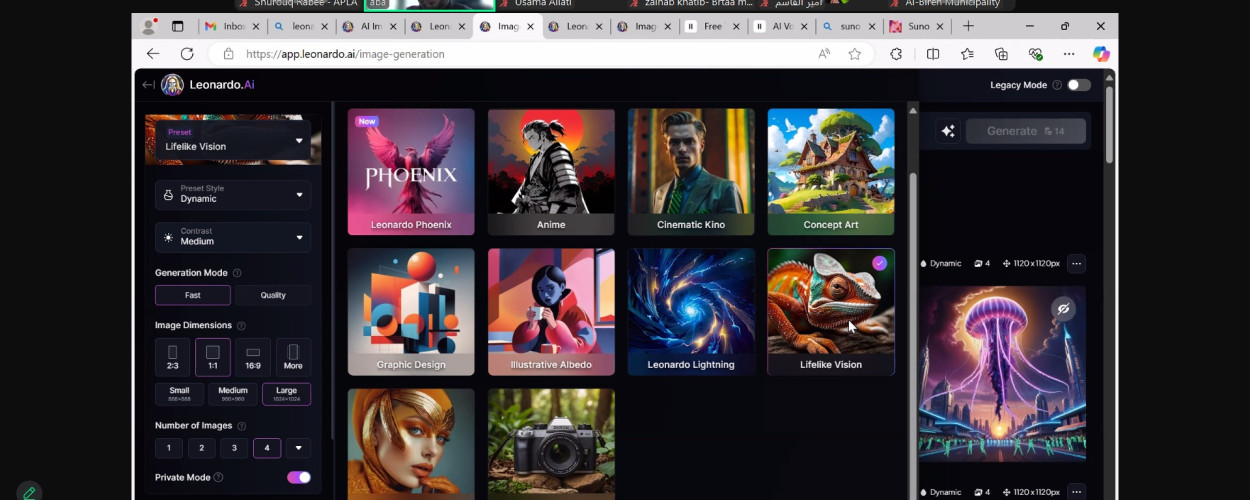Select the Leonardo Phoenix preset thumbnail
The height and width of the screenshot is (500, 1250).
[x=411, y=171]
